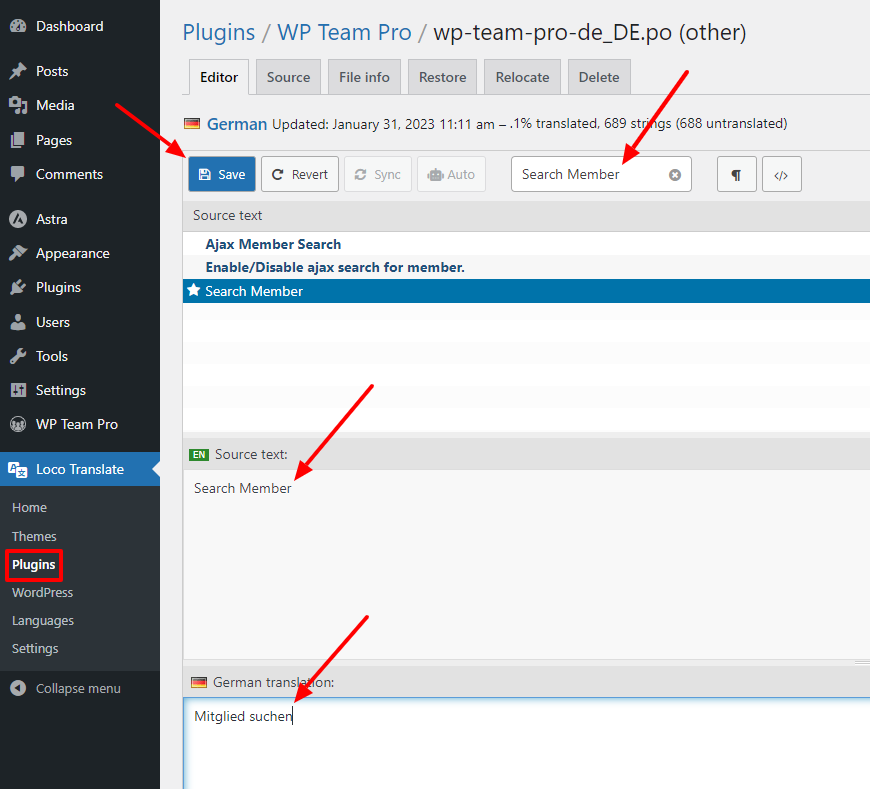Click the Auto translate button
The image size is (870, 789).
(451, 174)
